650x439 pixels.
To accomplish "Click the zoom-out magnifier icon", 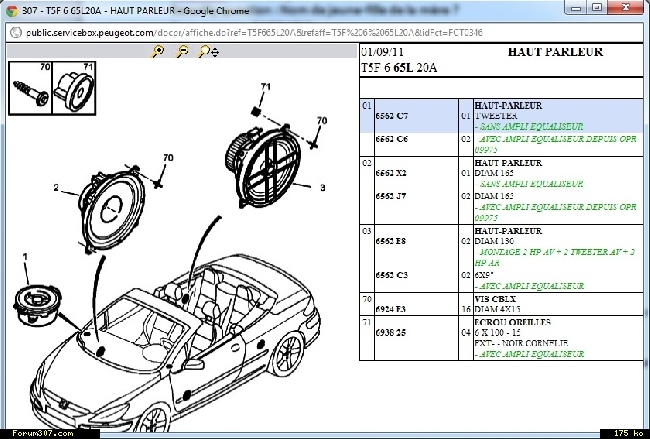I will pos(182,52).
